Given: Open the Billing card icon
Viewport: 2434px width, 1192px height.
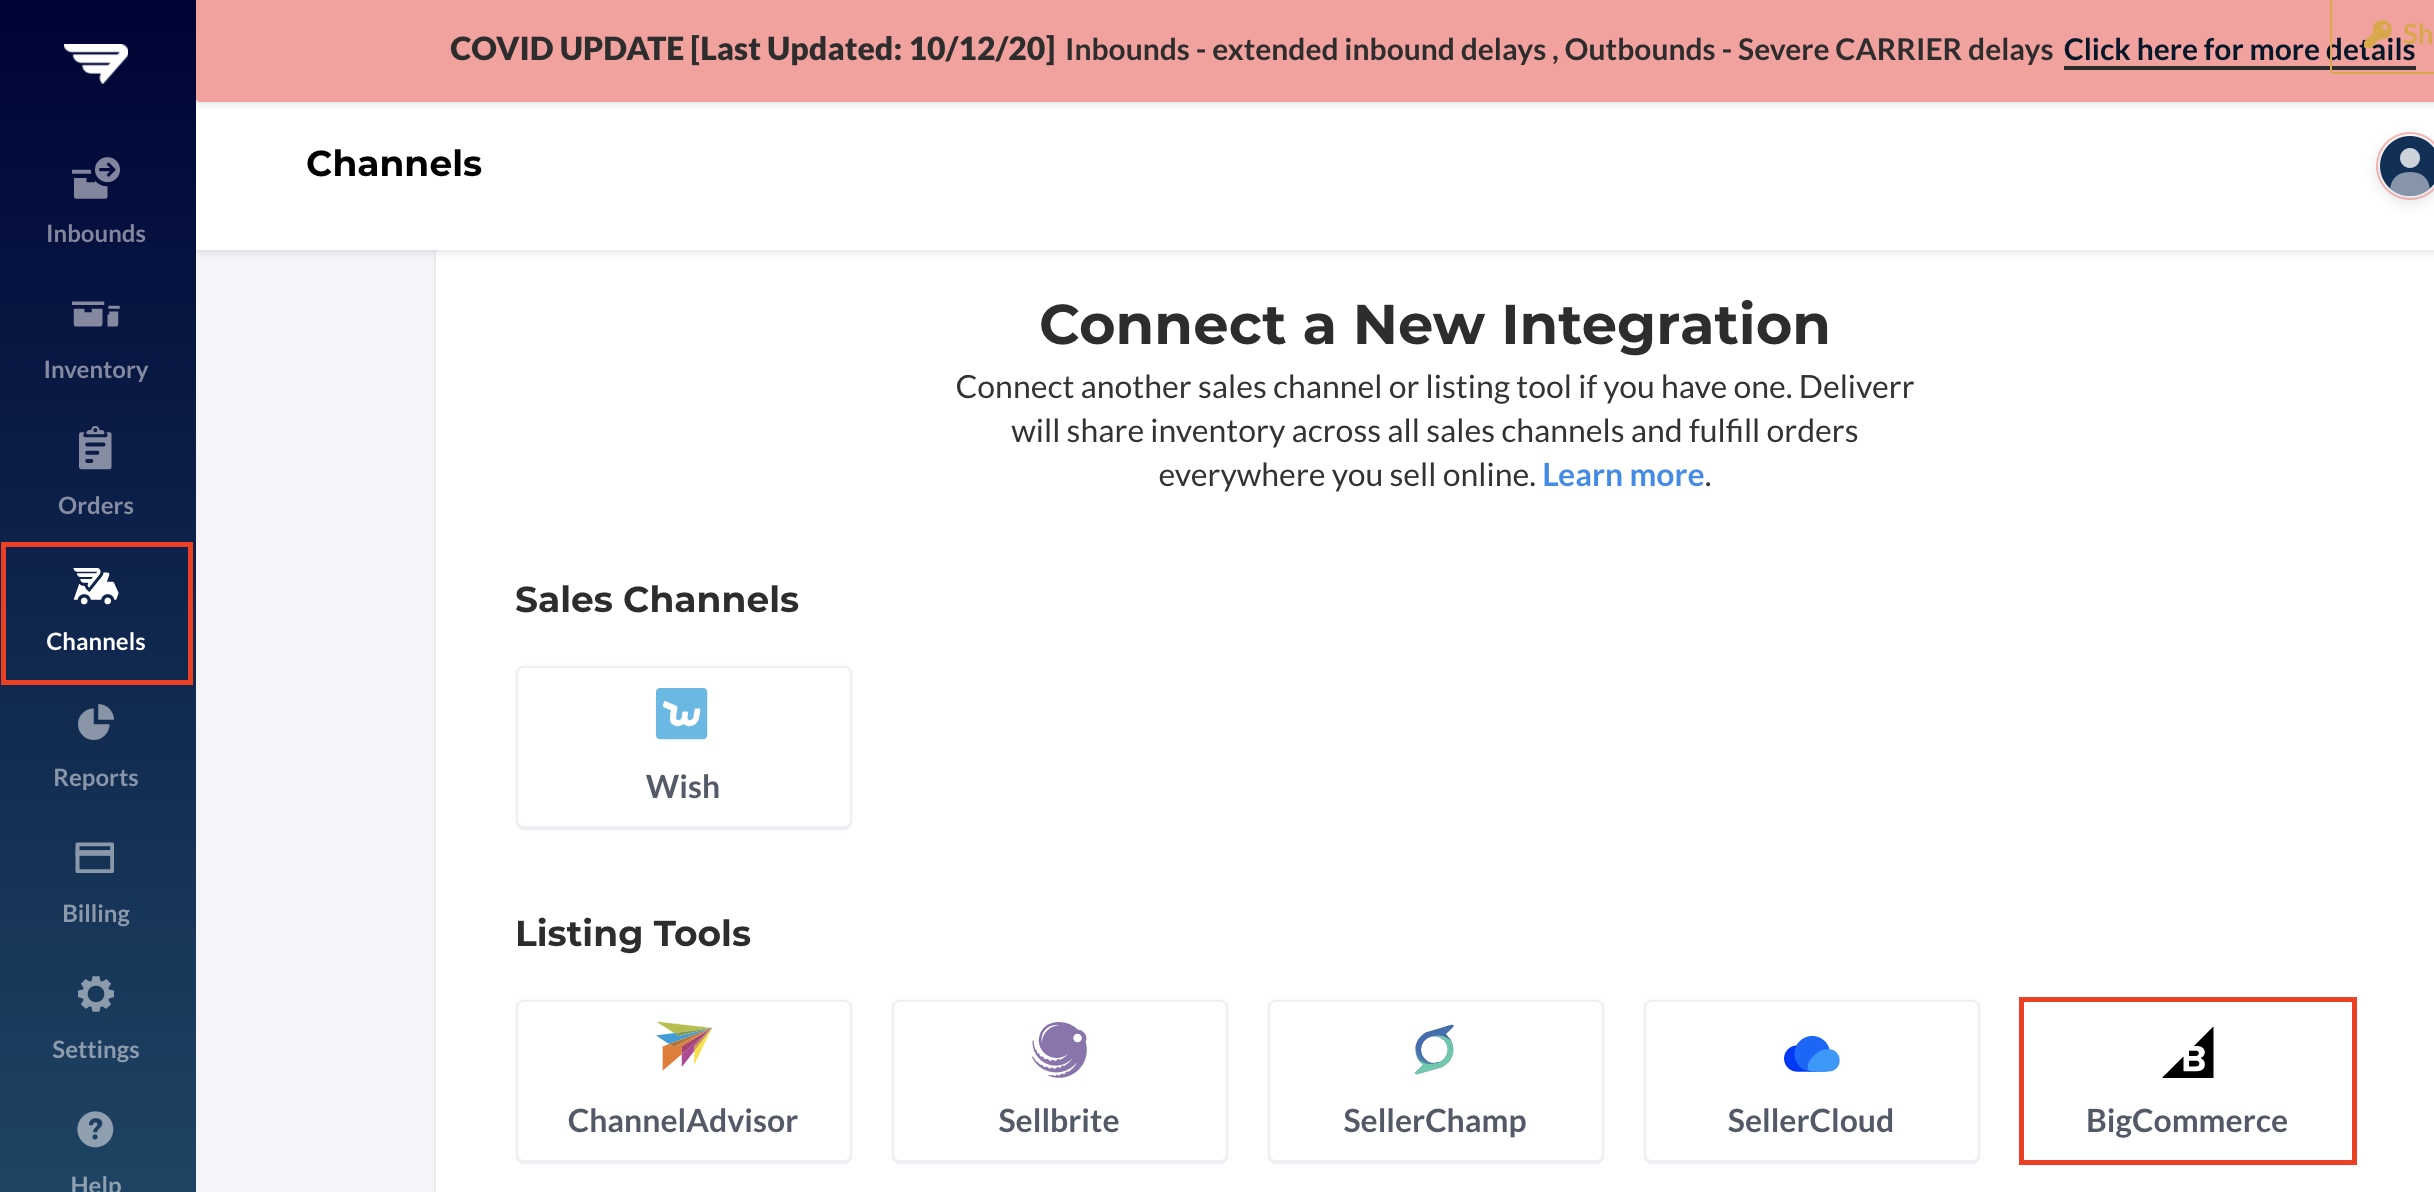Looking at the screenshot, I should pos(95,857).
